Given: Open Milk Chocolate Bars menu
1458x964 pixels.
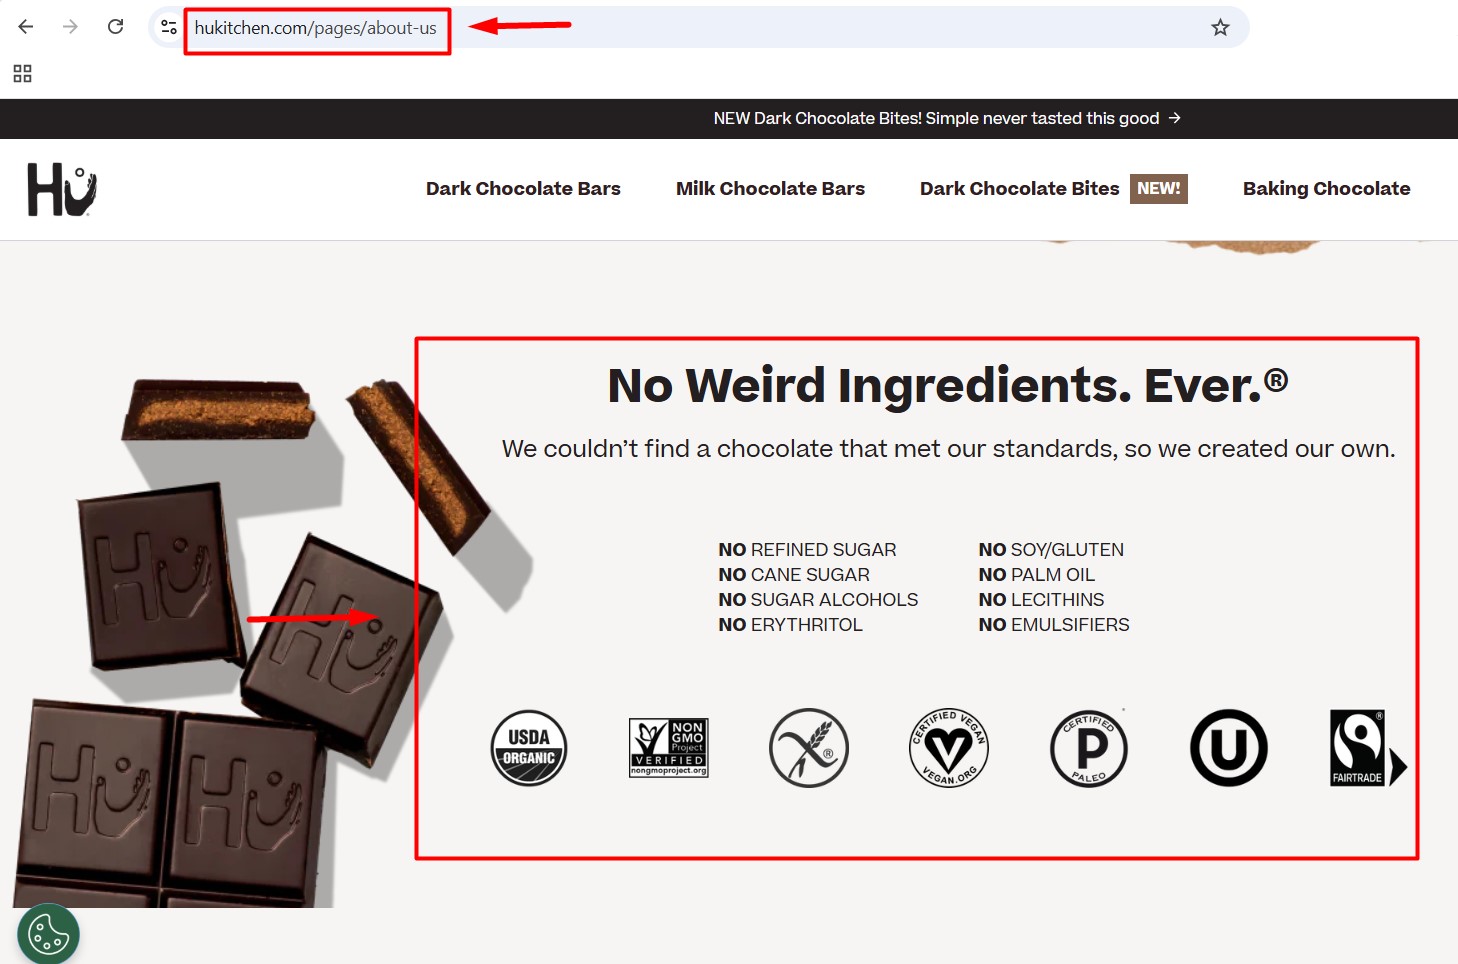Looking at the screenshot, I should pyautogui.click(x=770, y=188).
